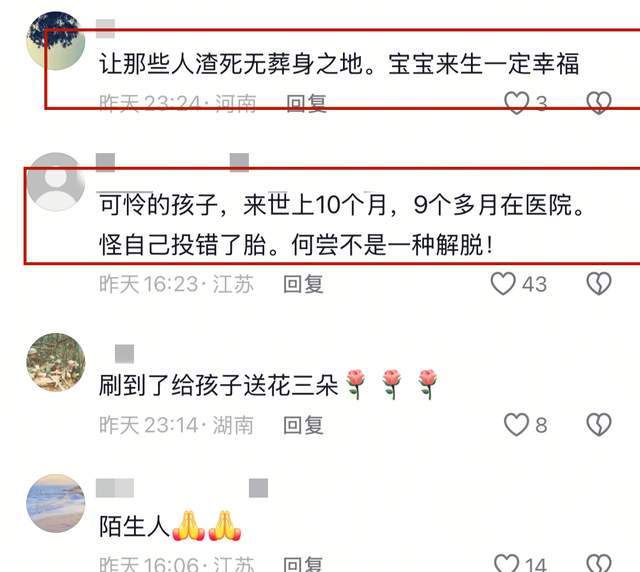Screen dimensions: 640x572
Task: Dislike the 河南 comment with broken heart
Action: point(599,102)
